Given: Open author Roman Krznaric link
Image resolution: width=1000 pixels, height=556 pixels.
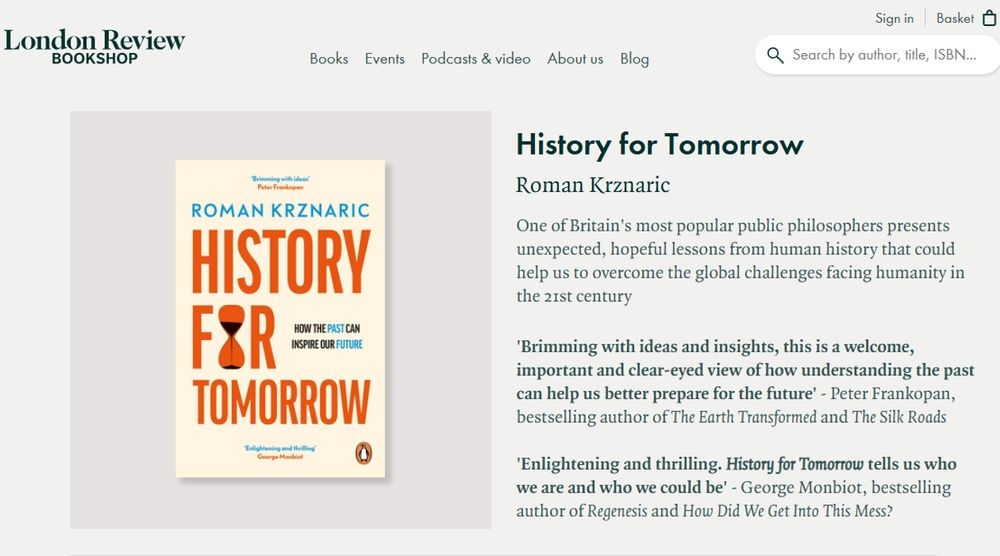Looking at the screenshot, I should 592,185.
